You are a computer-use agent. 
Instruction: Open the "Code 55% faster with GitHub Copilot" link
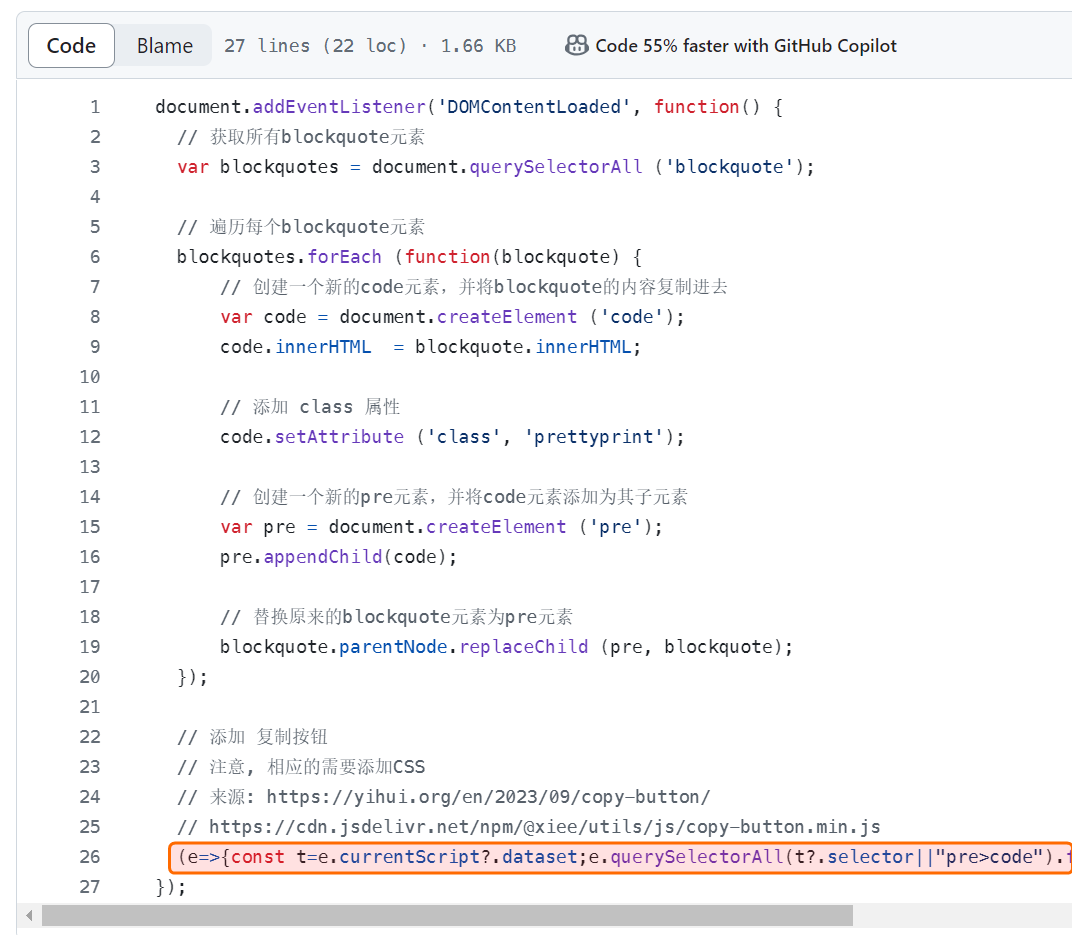point(745,46)
